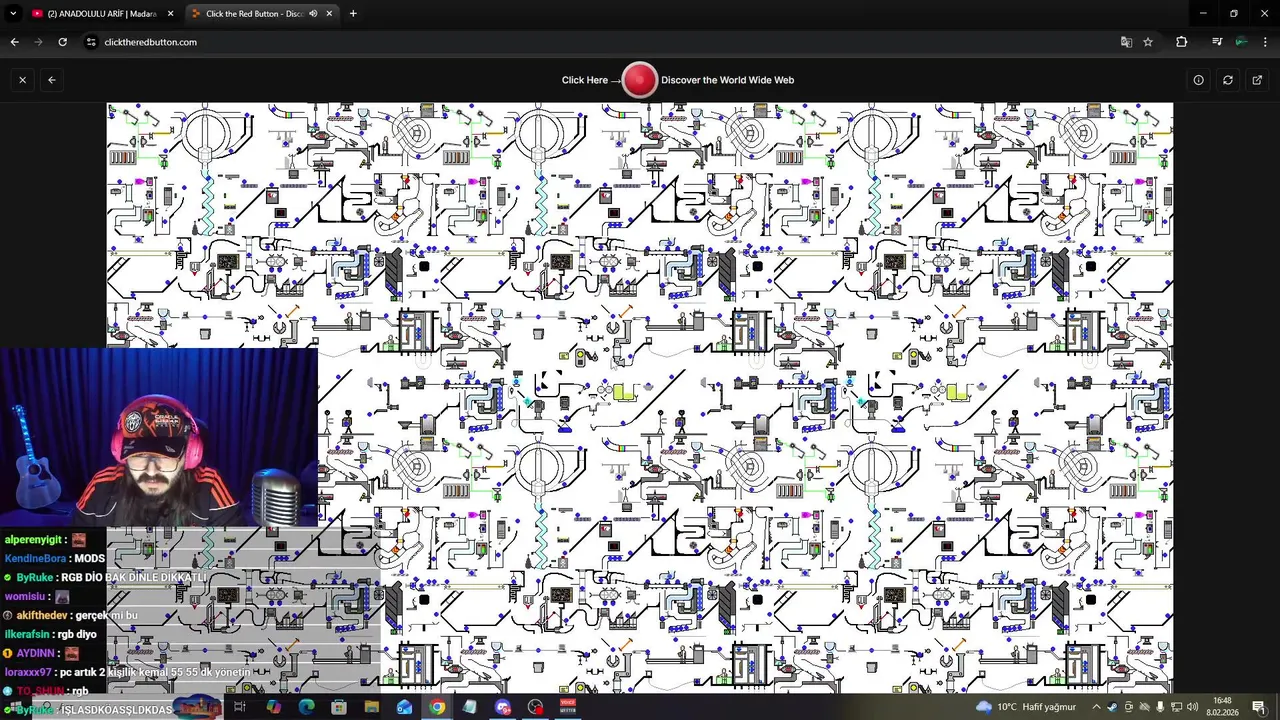This screenshot has width=1280, height=720.
Task: Click the Chrome icon on the taskbar
Action: click(437, 707)
